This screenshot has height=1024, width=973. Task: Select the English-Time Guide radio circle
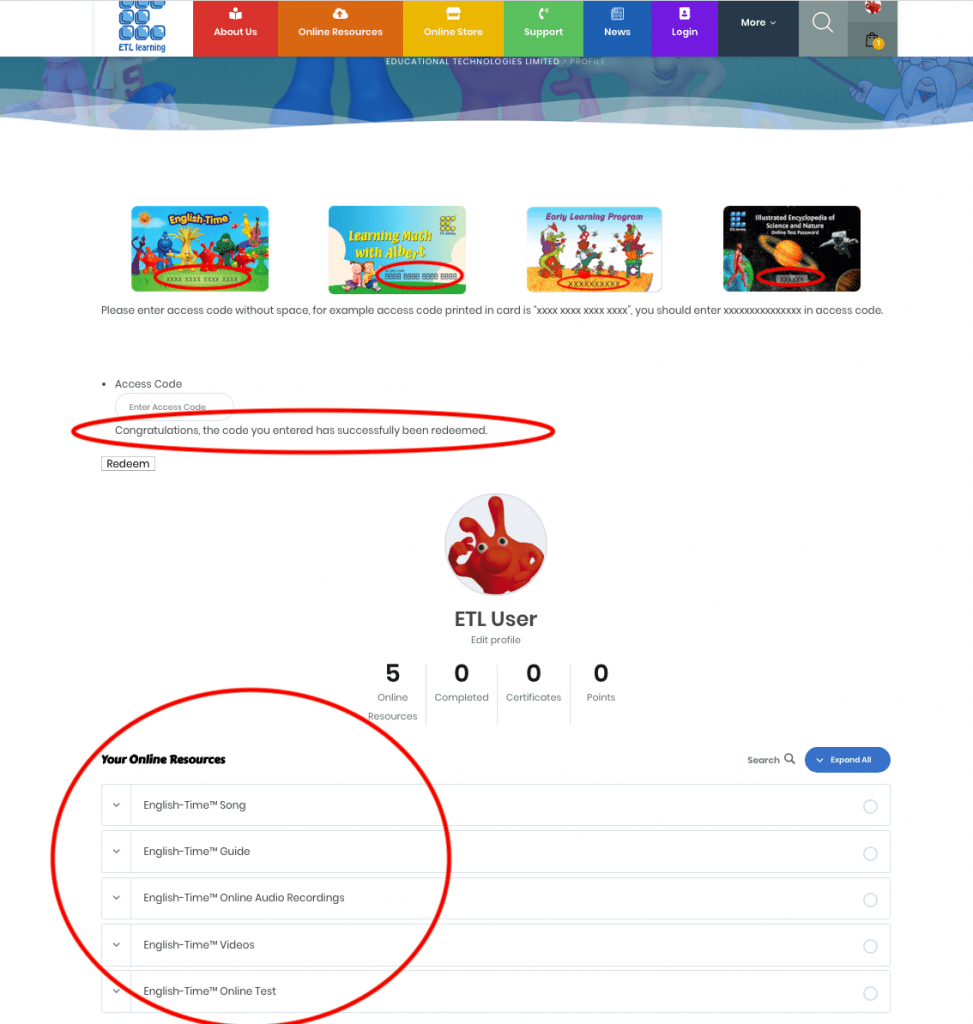coord(870,854)
